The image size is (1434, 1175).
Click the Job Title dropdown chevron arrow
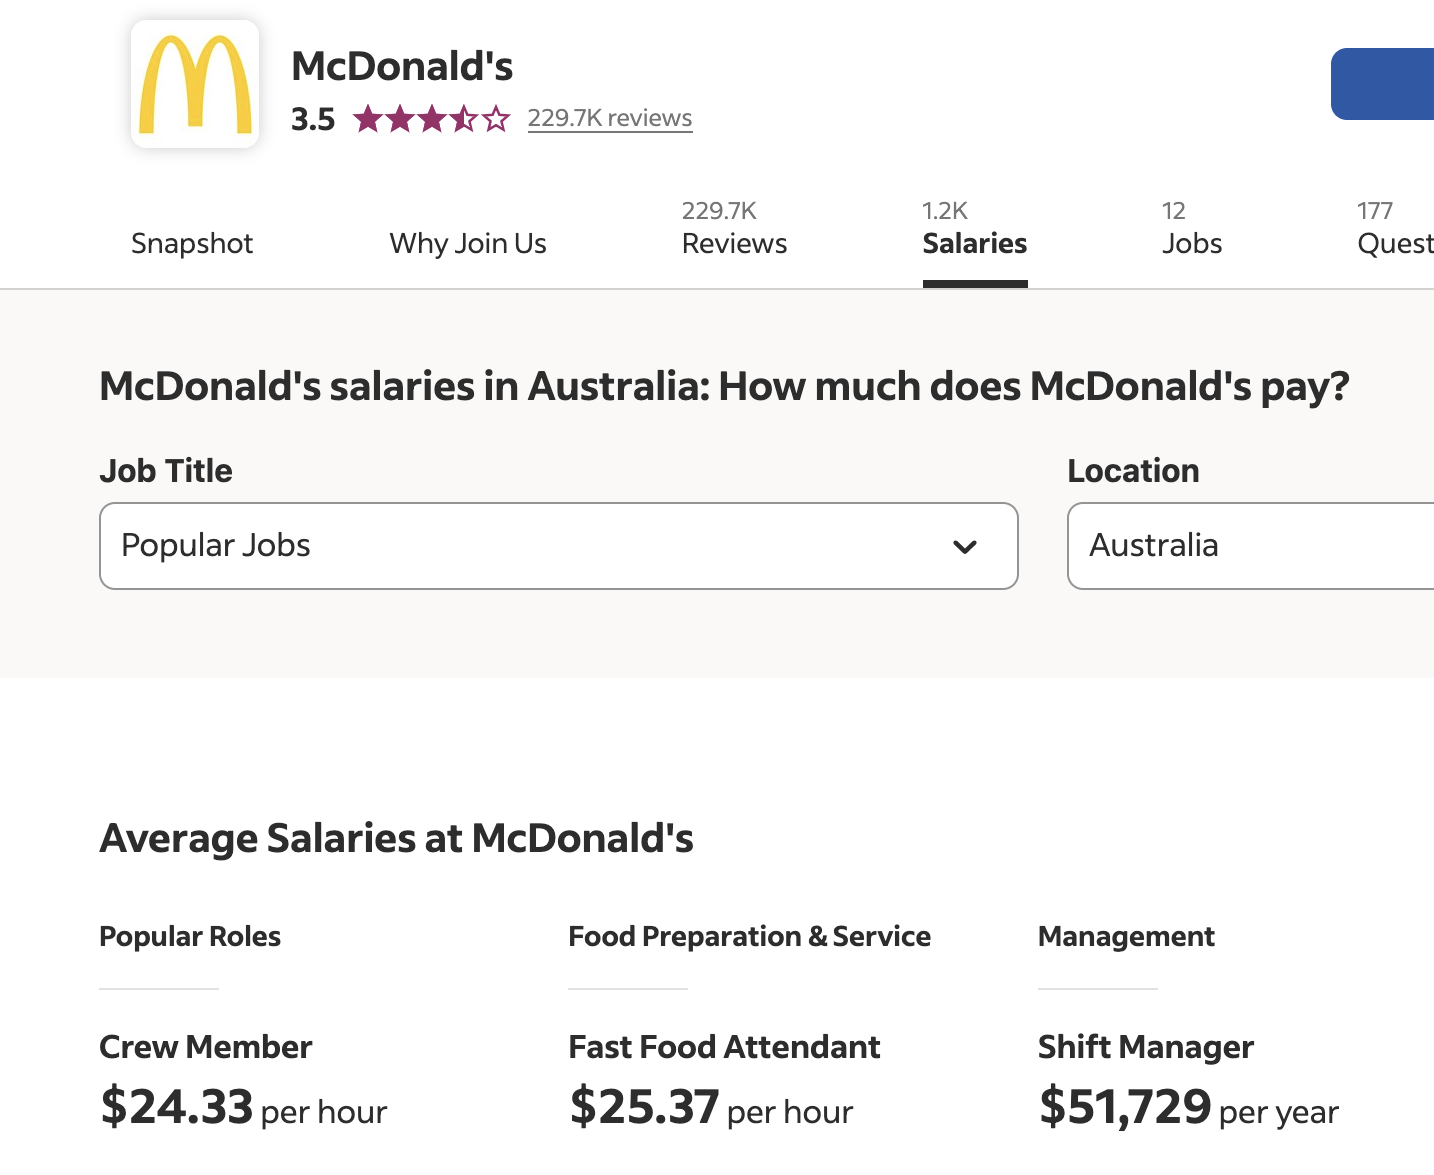pyautogui.click(x=965, y=547)
